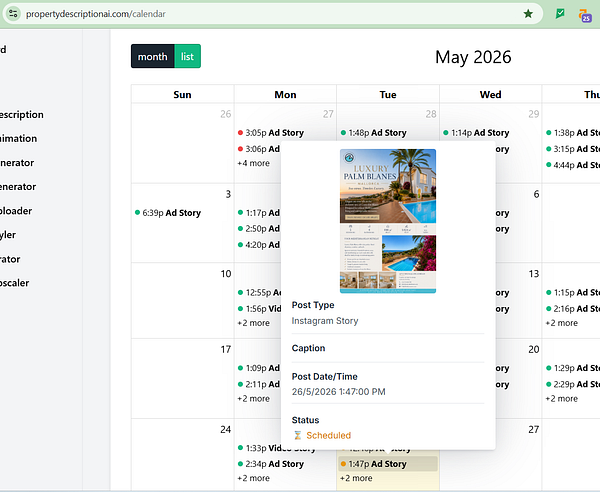Viewport: 600px width, 492px height.
Task: Open the green checkmark extension icon
Action: [x=560, y=14]
